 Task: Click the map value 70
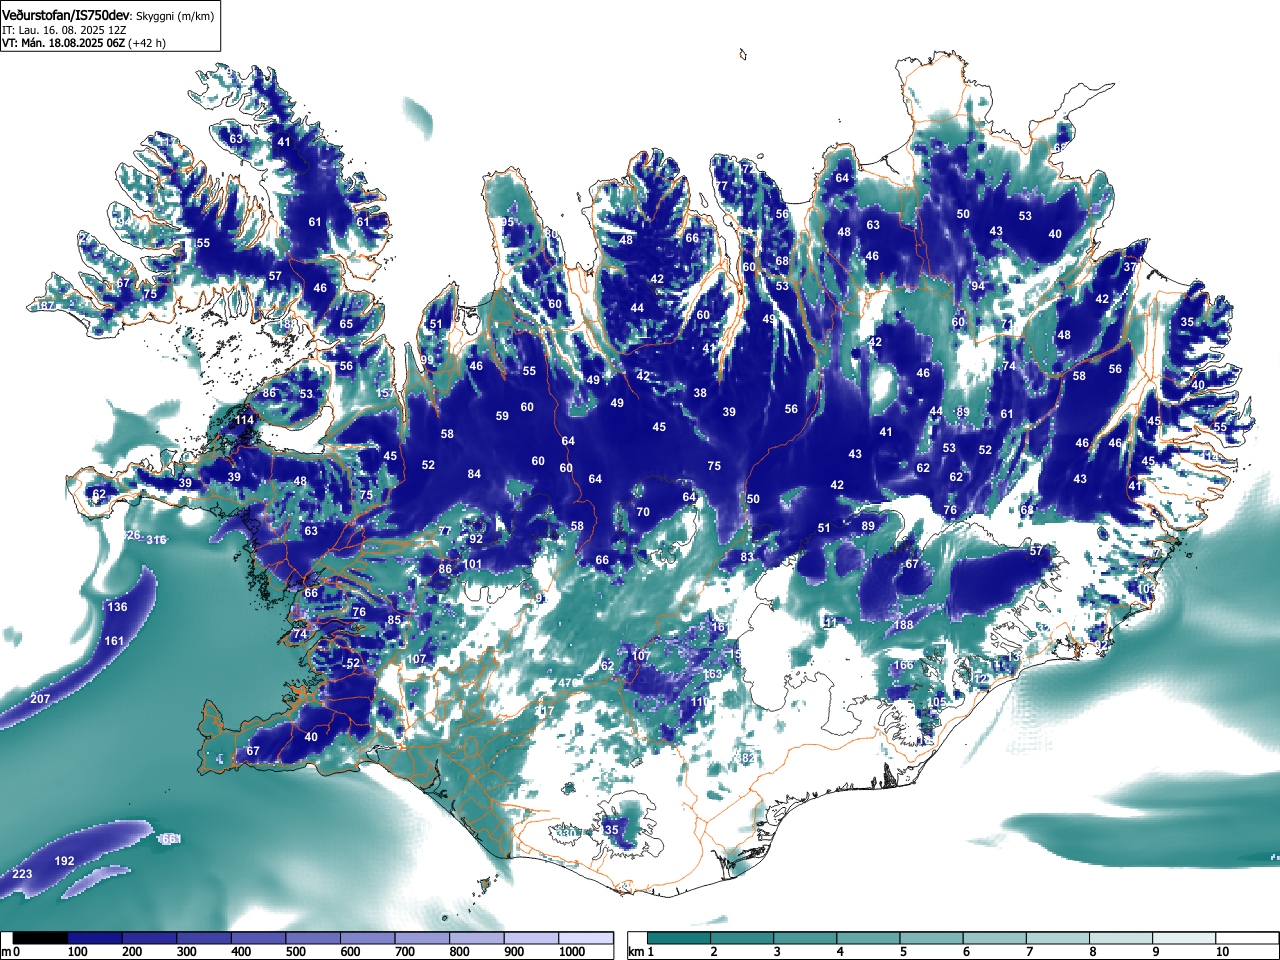tap(643, 513)
